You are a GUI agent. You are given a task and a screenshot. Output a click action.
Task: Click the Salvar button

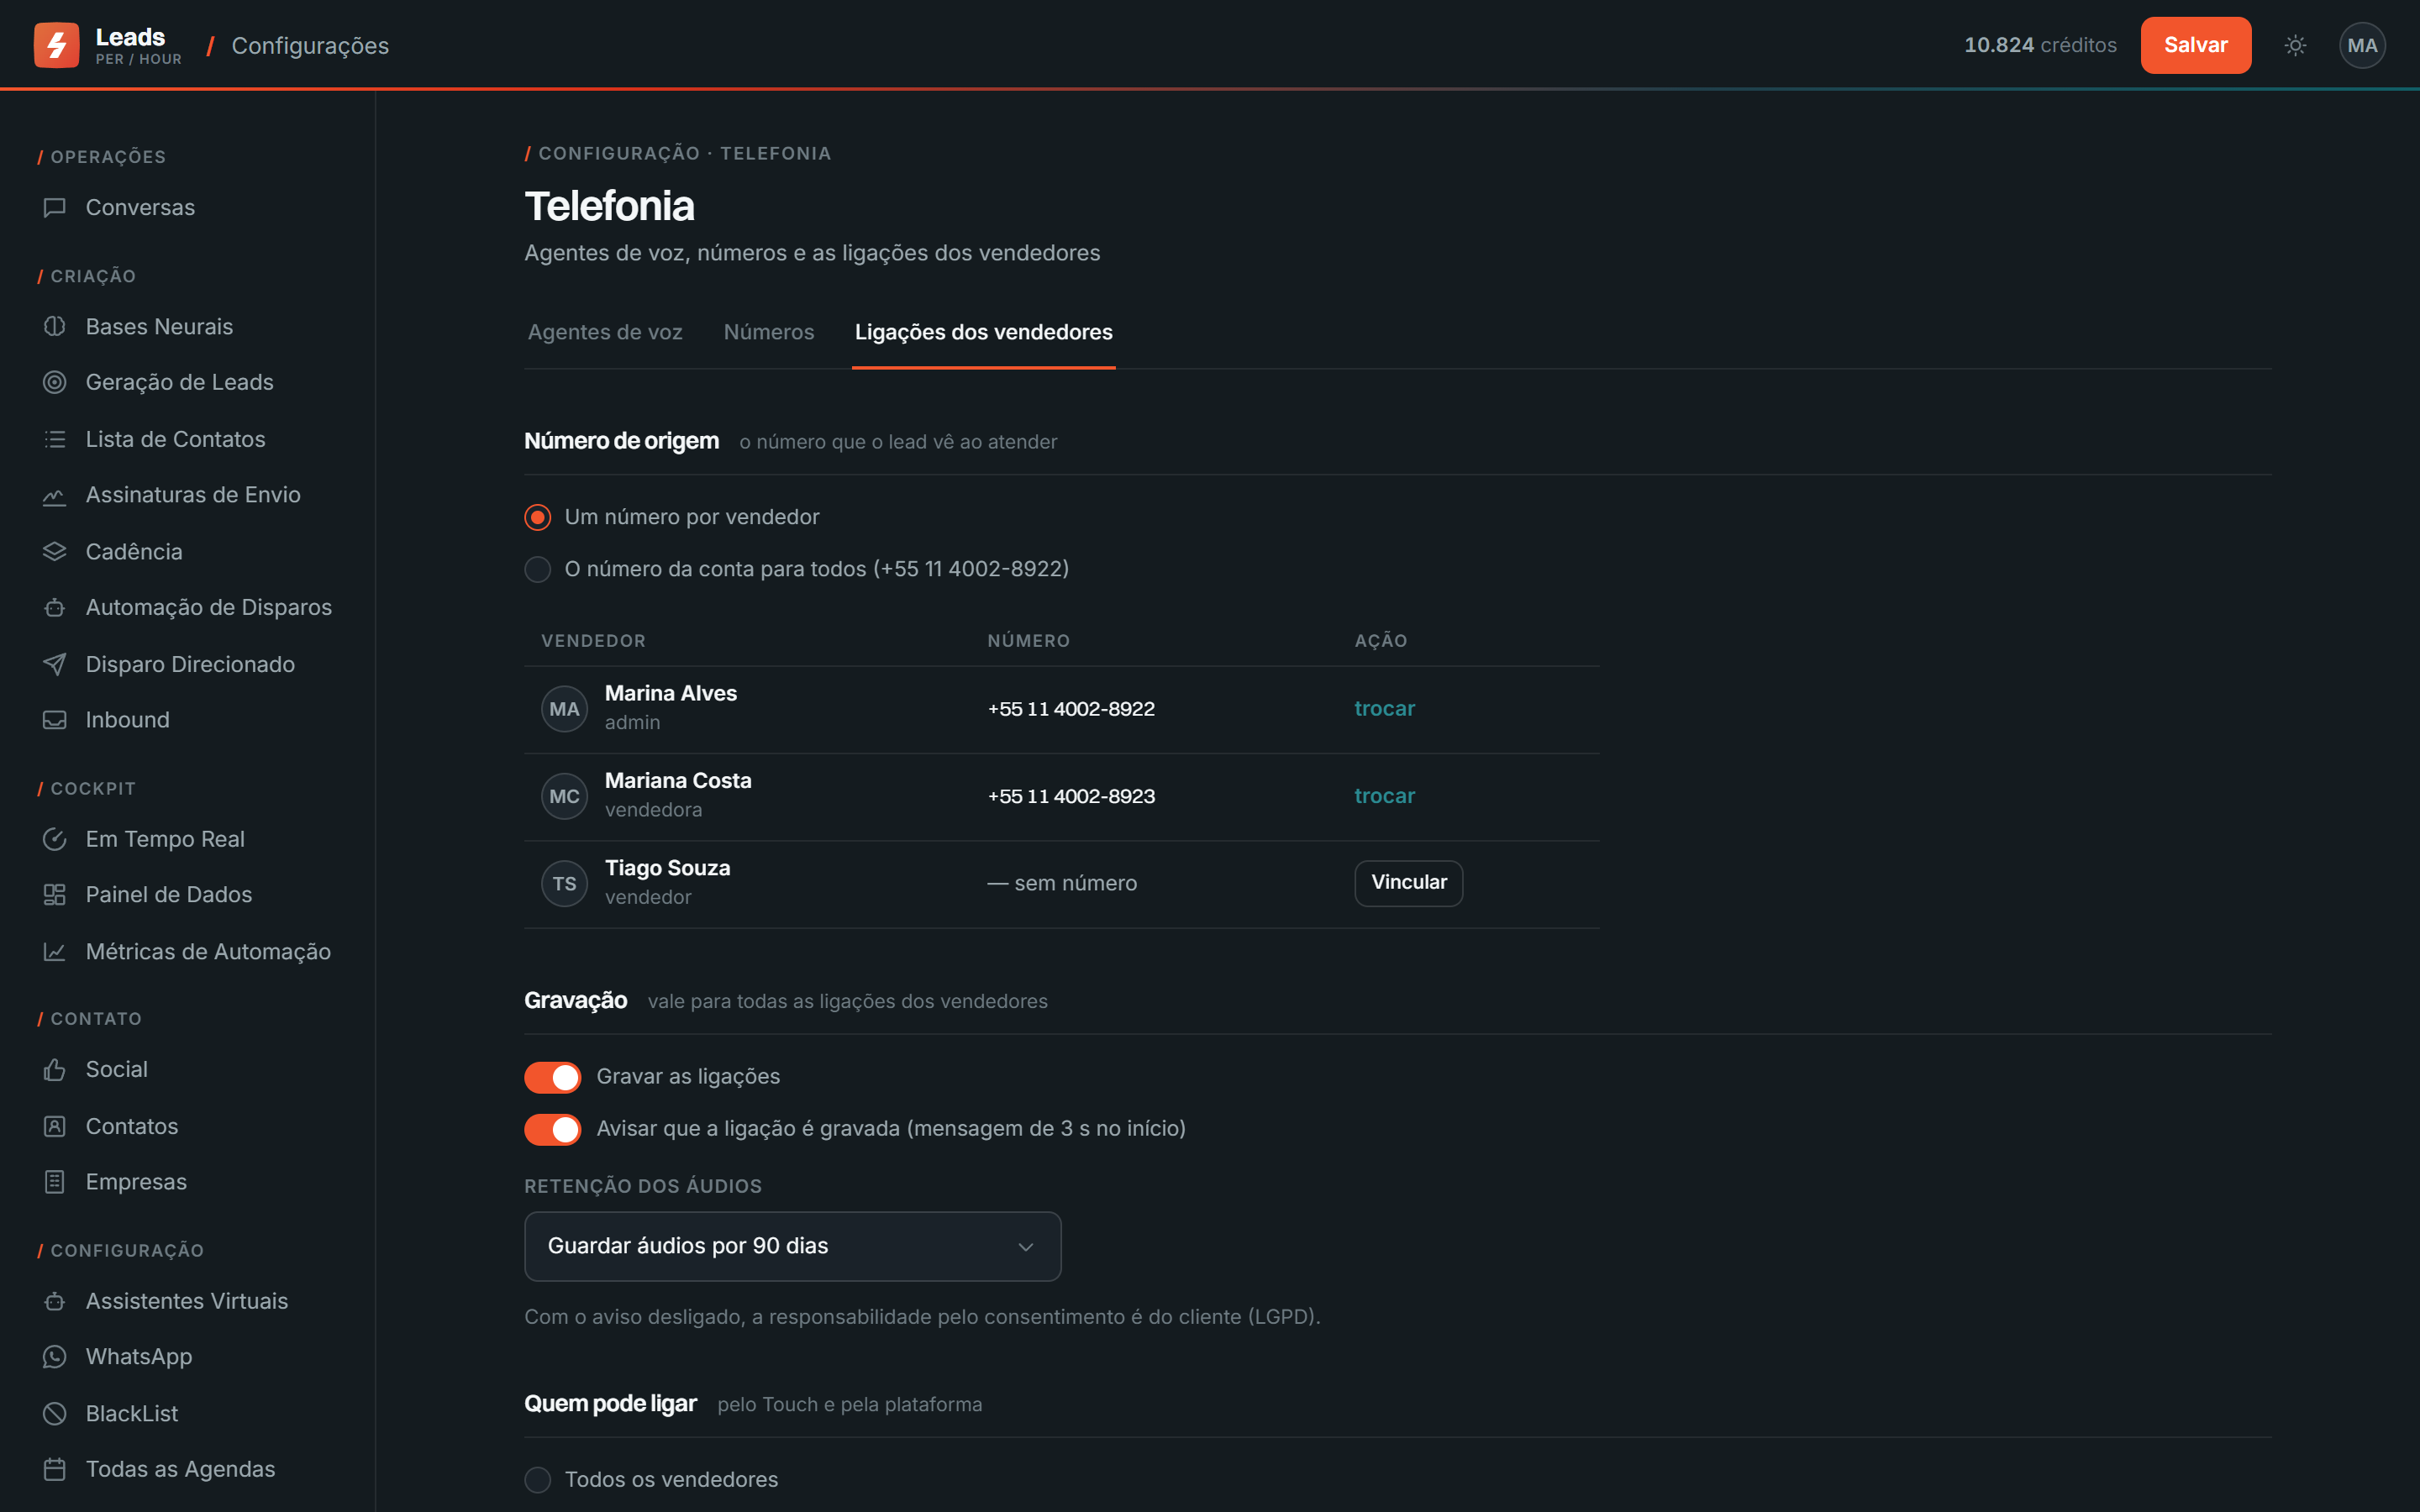coord(2196,45)
